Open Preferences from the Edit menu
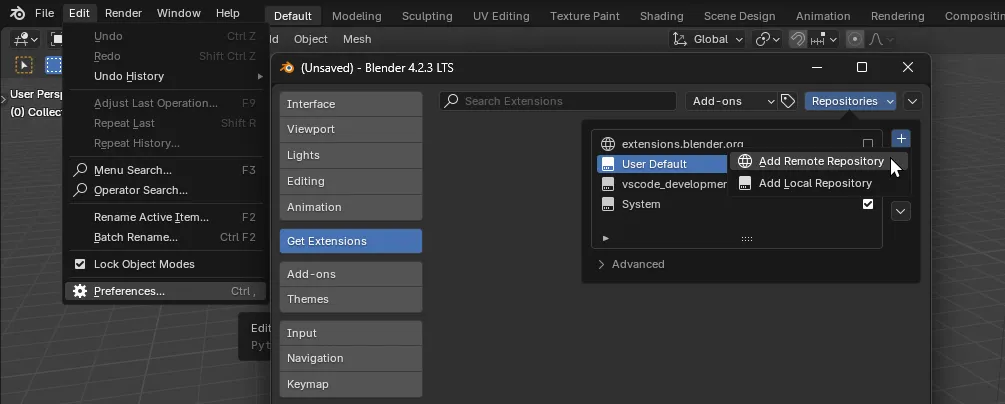This screenshot has height=404, width=1005. 166,291
